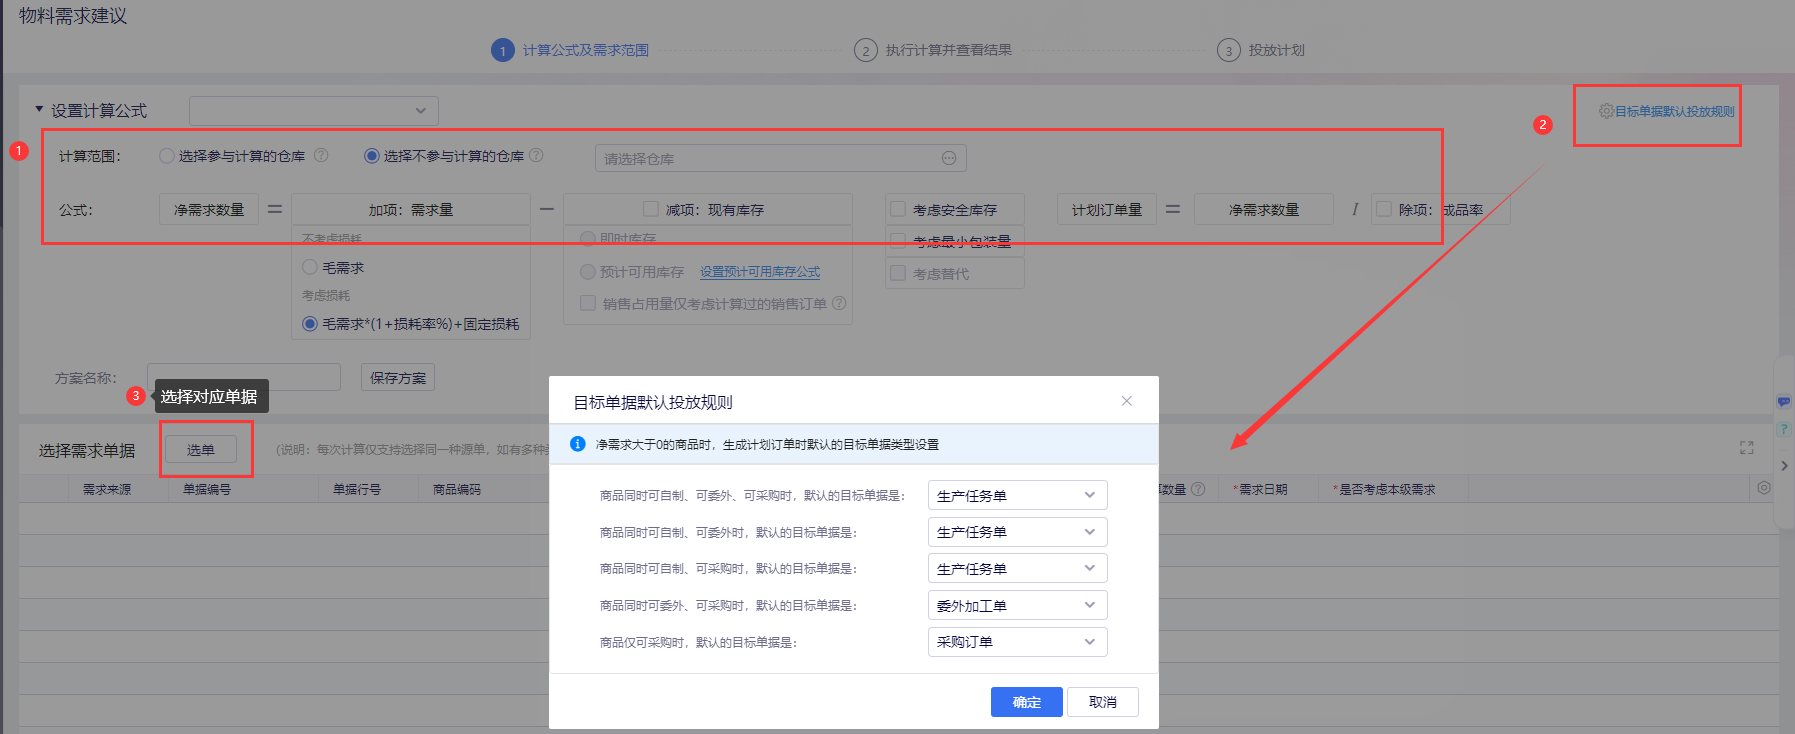The height and width of the screenshot is (734, 1795).
Task: Click gear link 目标单据默认投放规则 at top right
Action: (x=1666, y=111)
